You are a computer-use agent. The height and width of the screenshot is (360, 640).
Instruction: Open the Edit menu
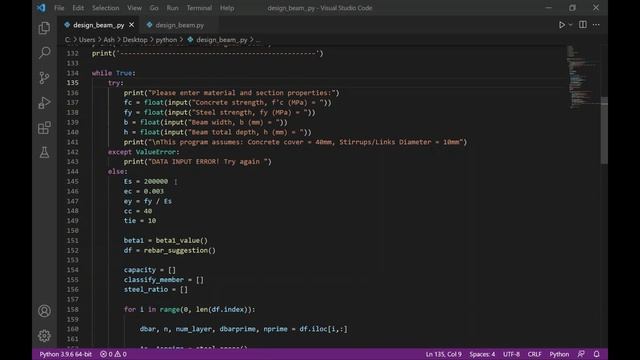[78, 8]
